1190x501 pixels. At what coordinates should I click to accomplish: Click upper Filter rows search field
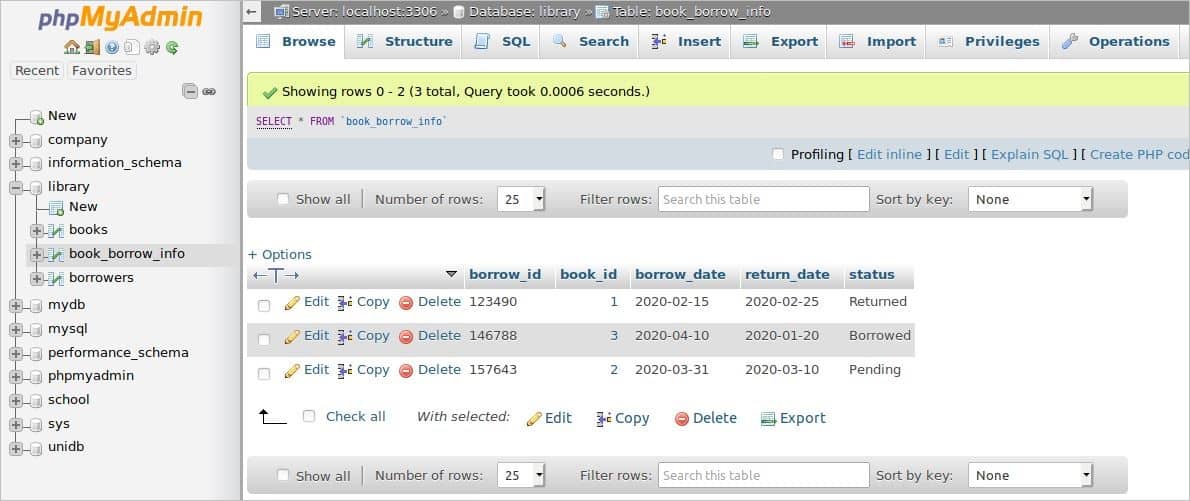[x=763, y=200]
